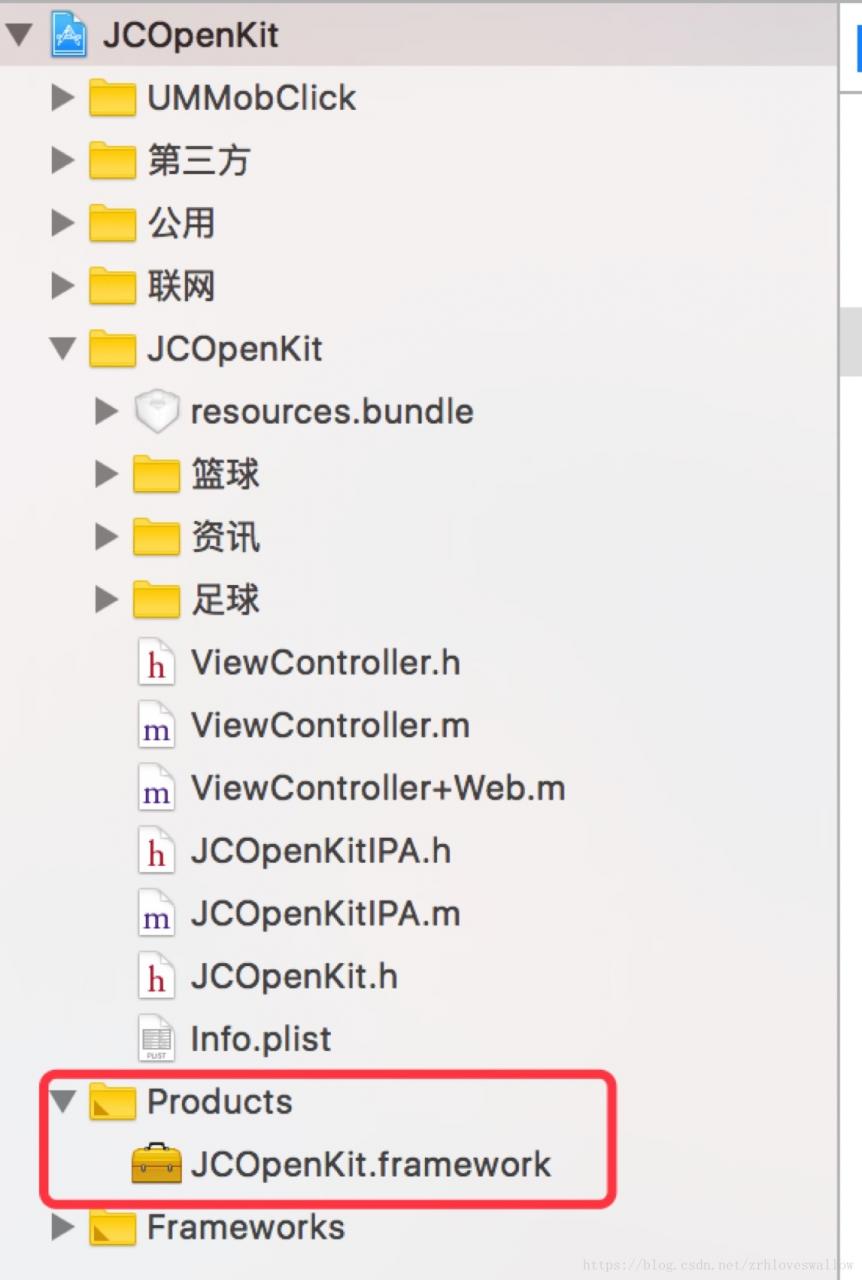Expand the 第三方 folder

click(63, 160)
